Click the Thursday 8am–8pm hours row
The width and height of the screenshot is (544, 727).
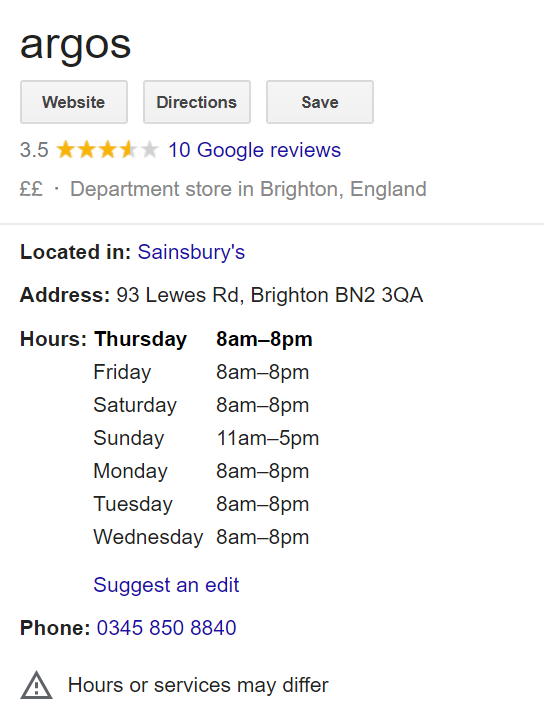tap(203, 339)
